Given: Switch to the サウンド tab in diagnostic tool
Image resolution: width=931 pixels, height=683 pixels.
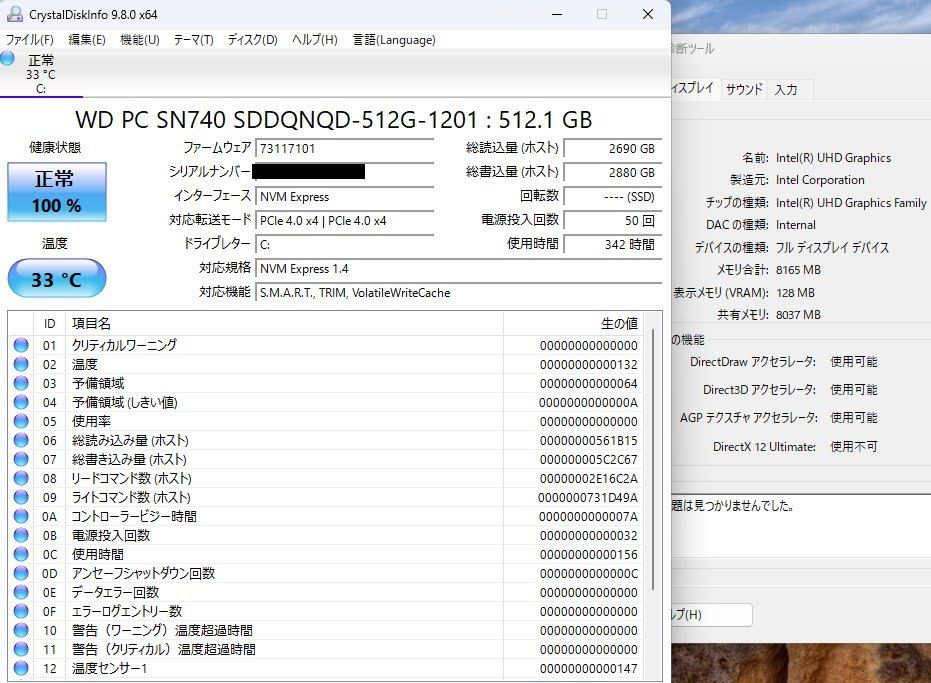Looking at the screenshot, I should 744,90.
